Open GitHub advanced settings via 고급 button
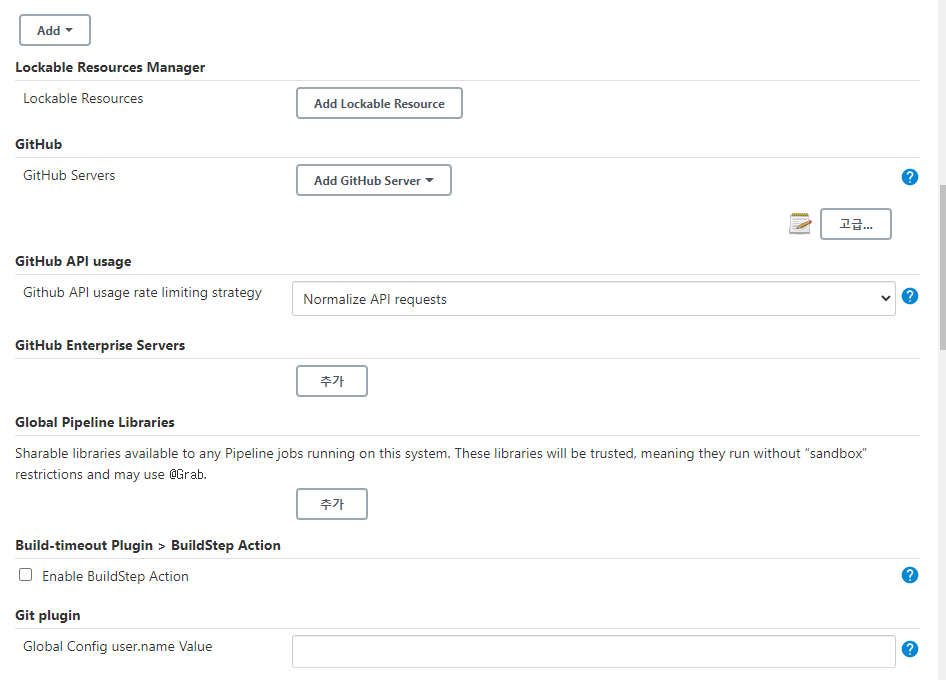946x680 pixels. [x=856, y=224]
